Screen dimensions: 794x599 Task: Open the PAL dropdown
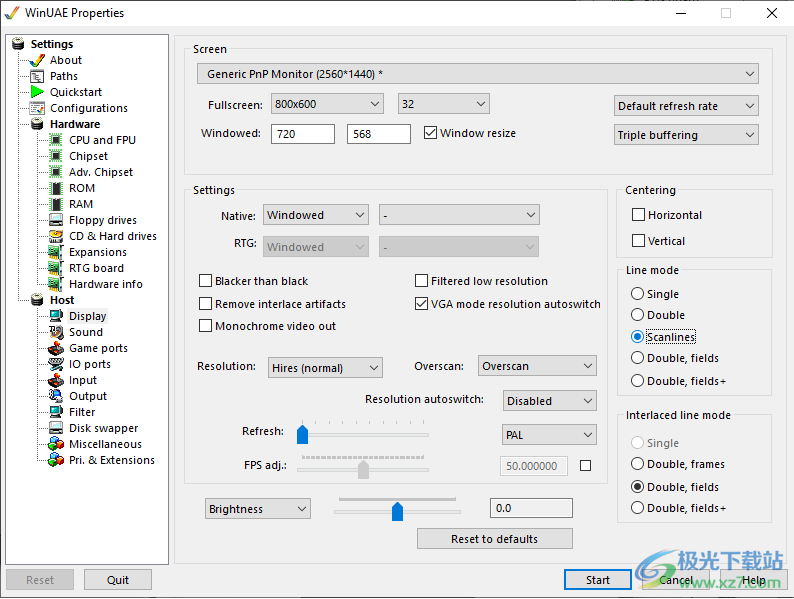(549, 435)
